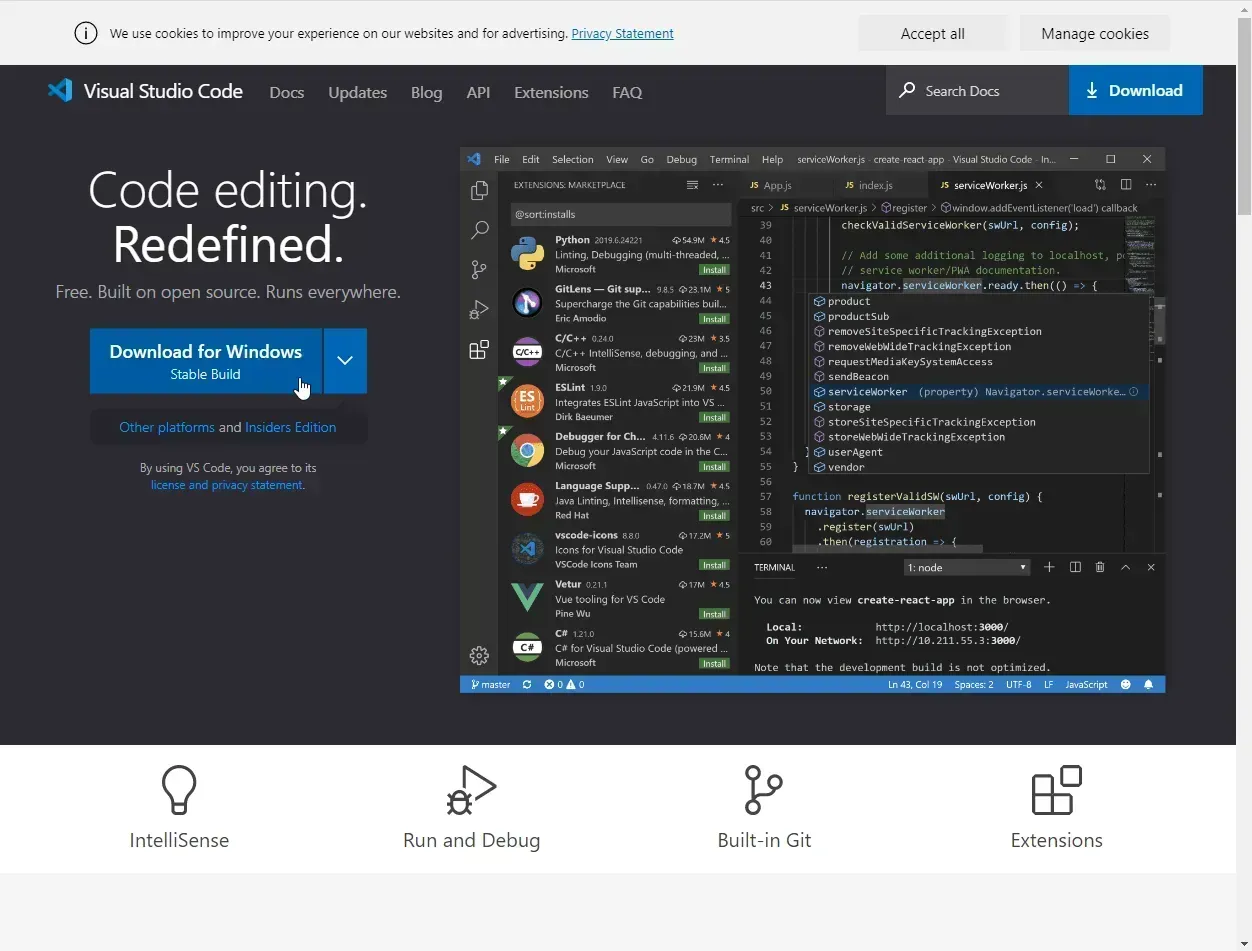This screenshot has width=1252, height=951.
Task: Open Source Control icon in the editor activity bar
Action: click(x=480, y=270)
